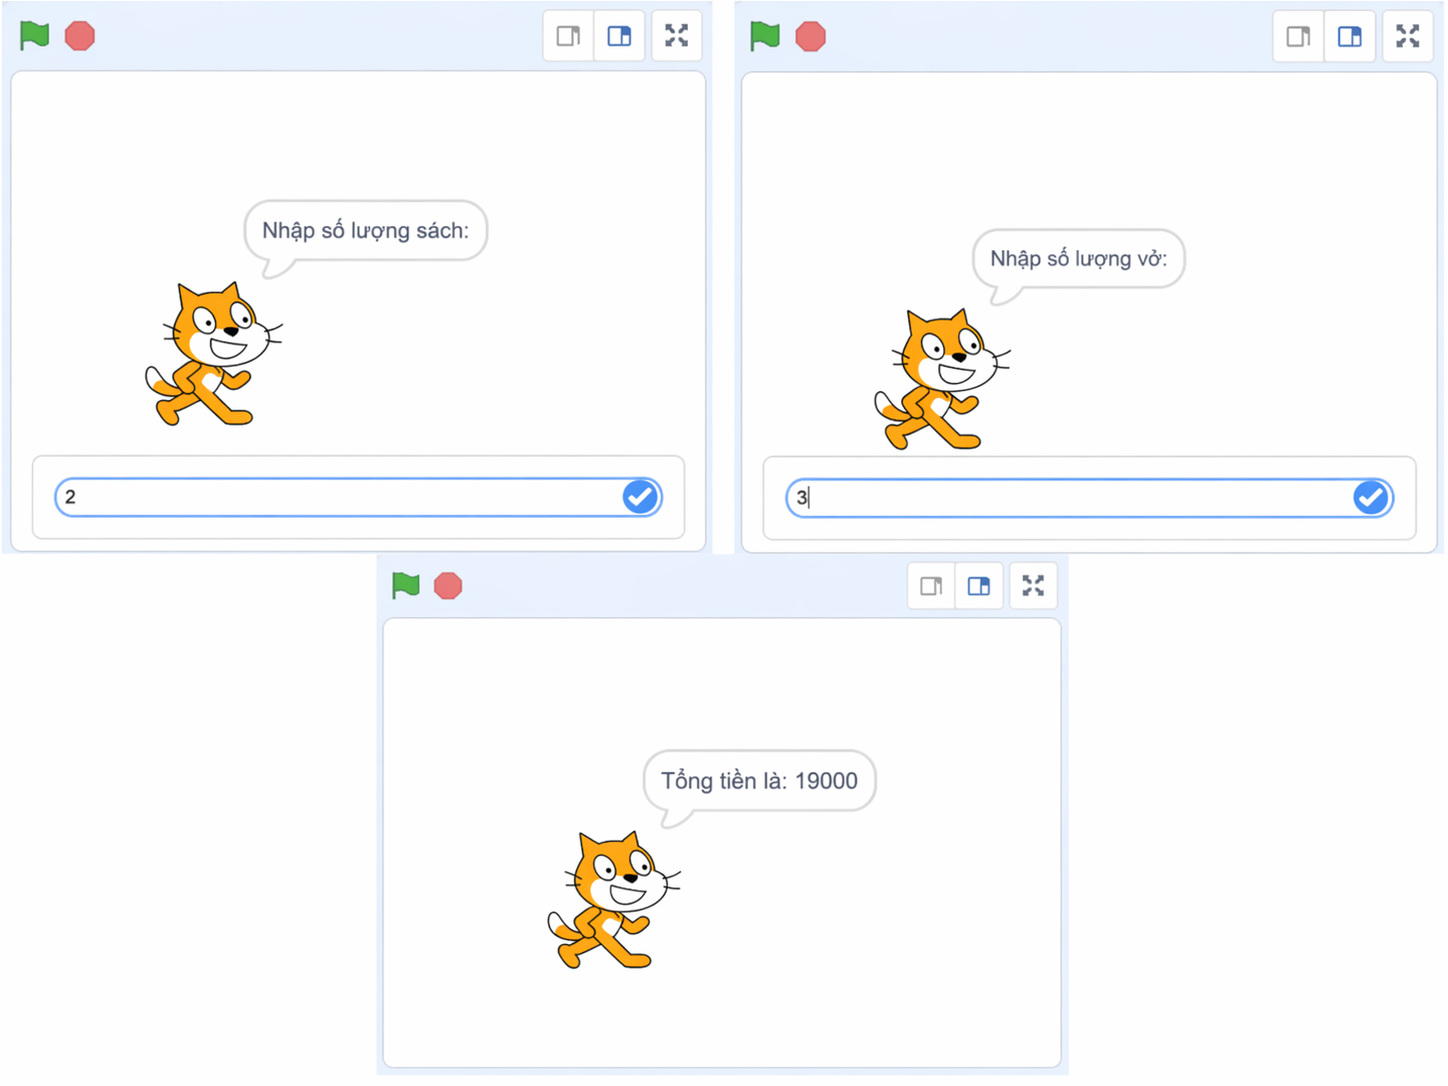
Task: Stop the project in the 'Nhập số lượng vở' stage
Action: click(811, 36)
